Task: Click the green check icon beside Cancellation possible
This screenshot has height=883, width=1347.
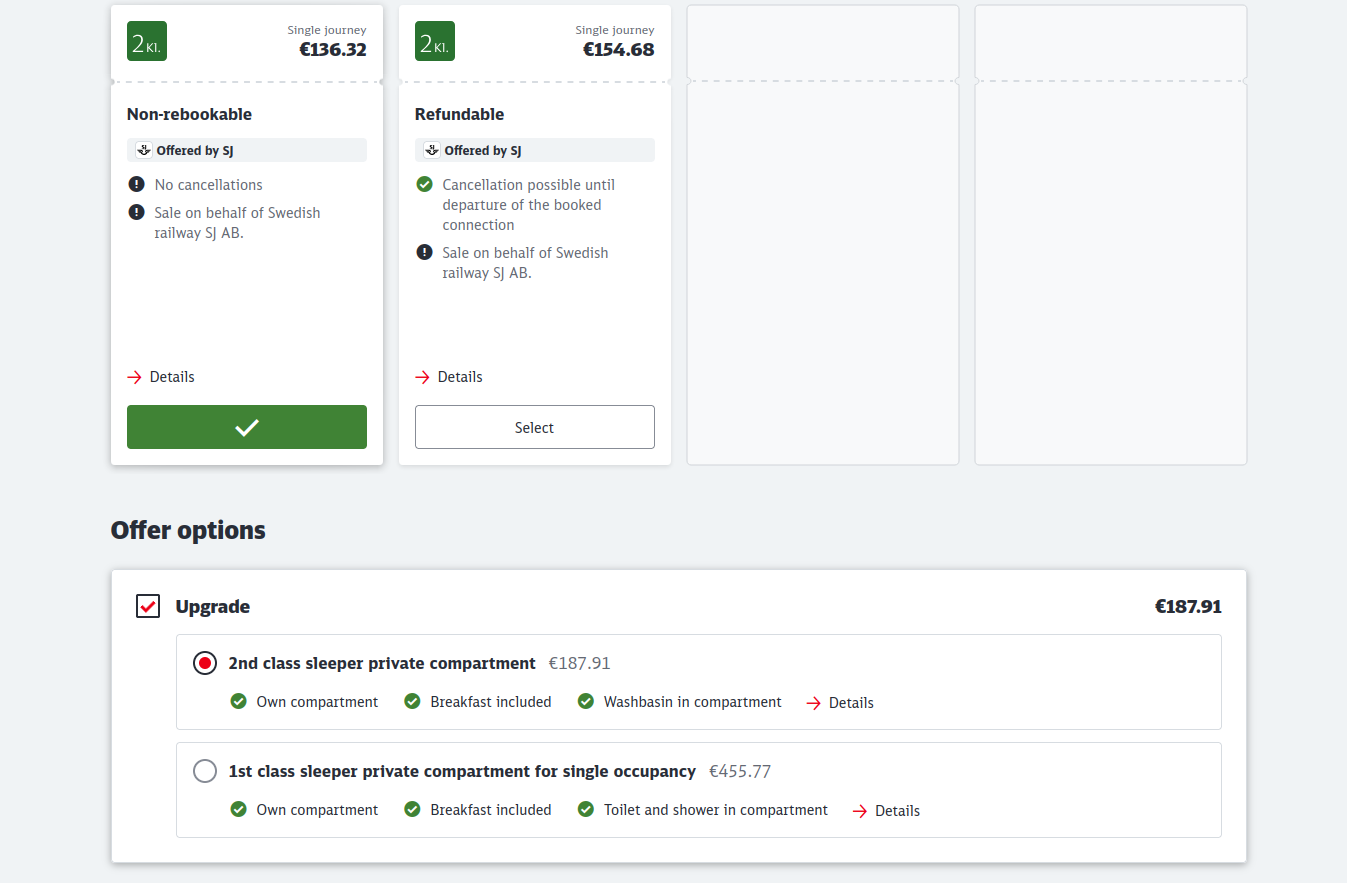Action: (x=424, y=184)
